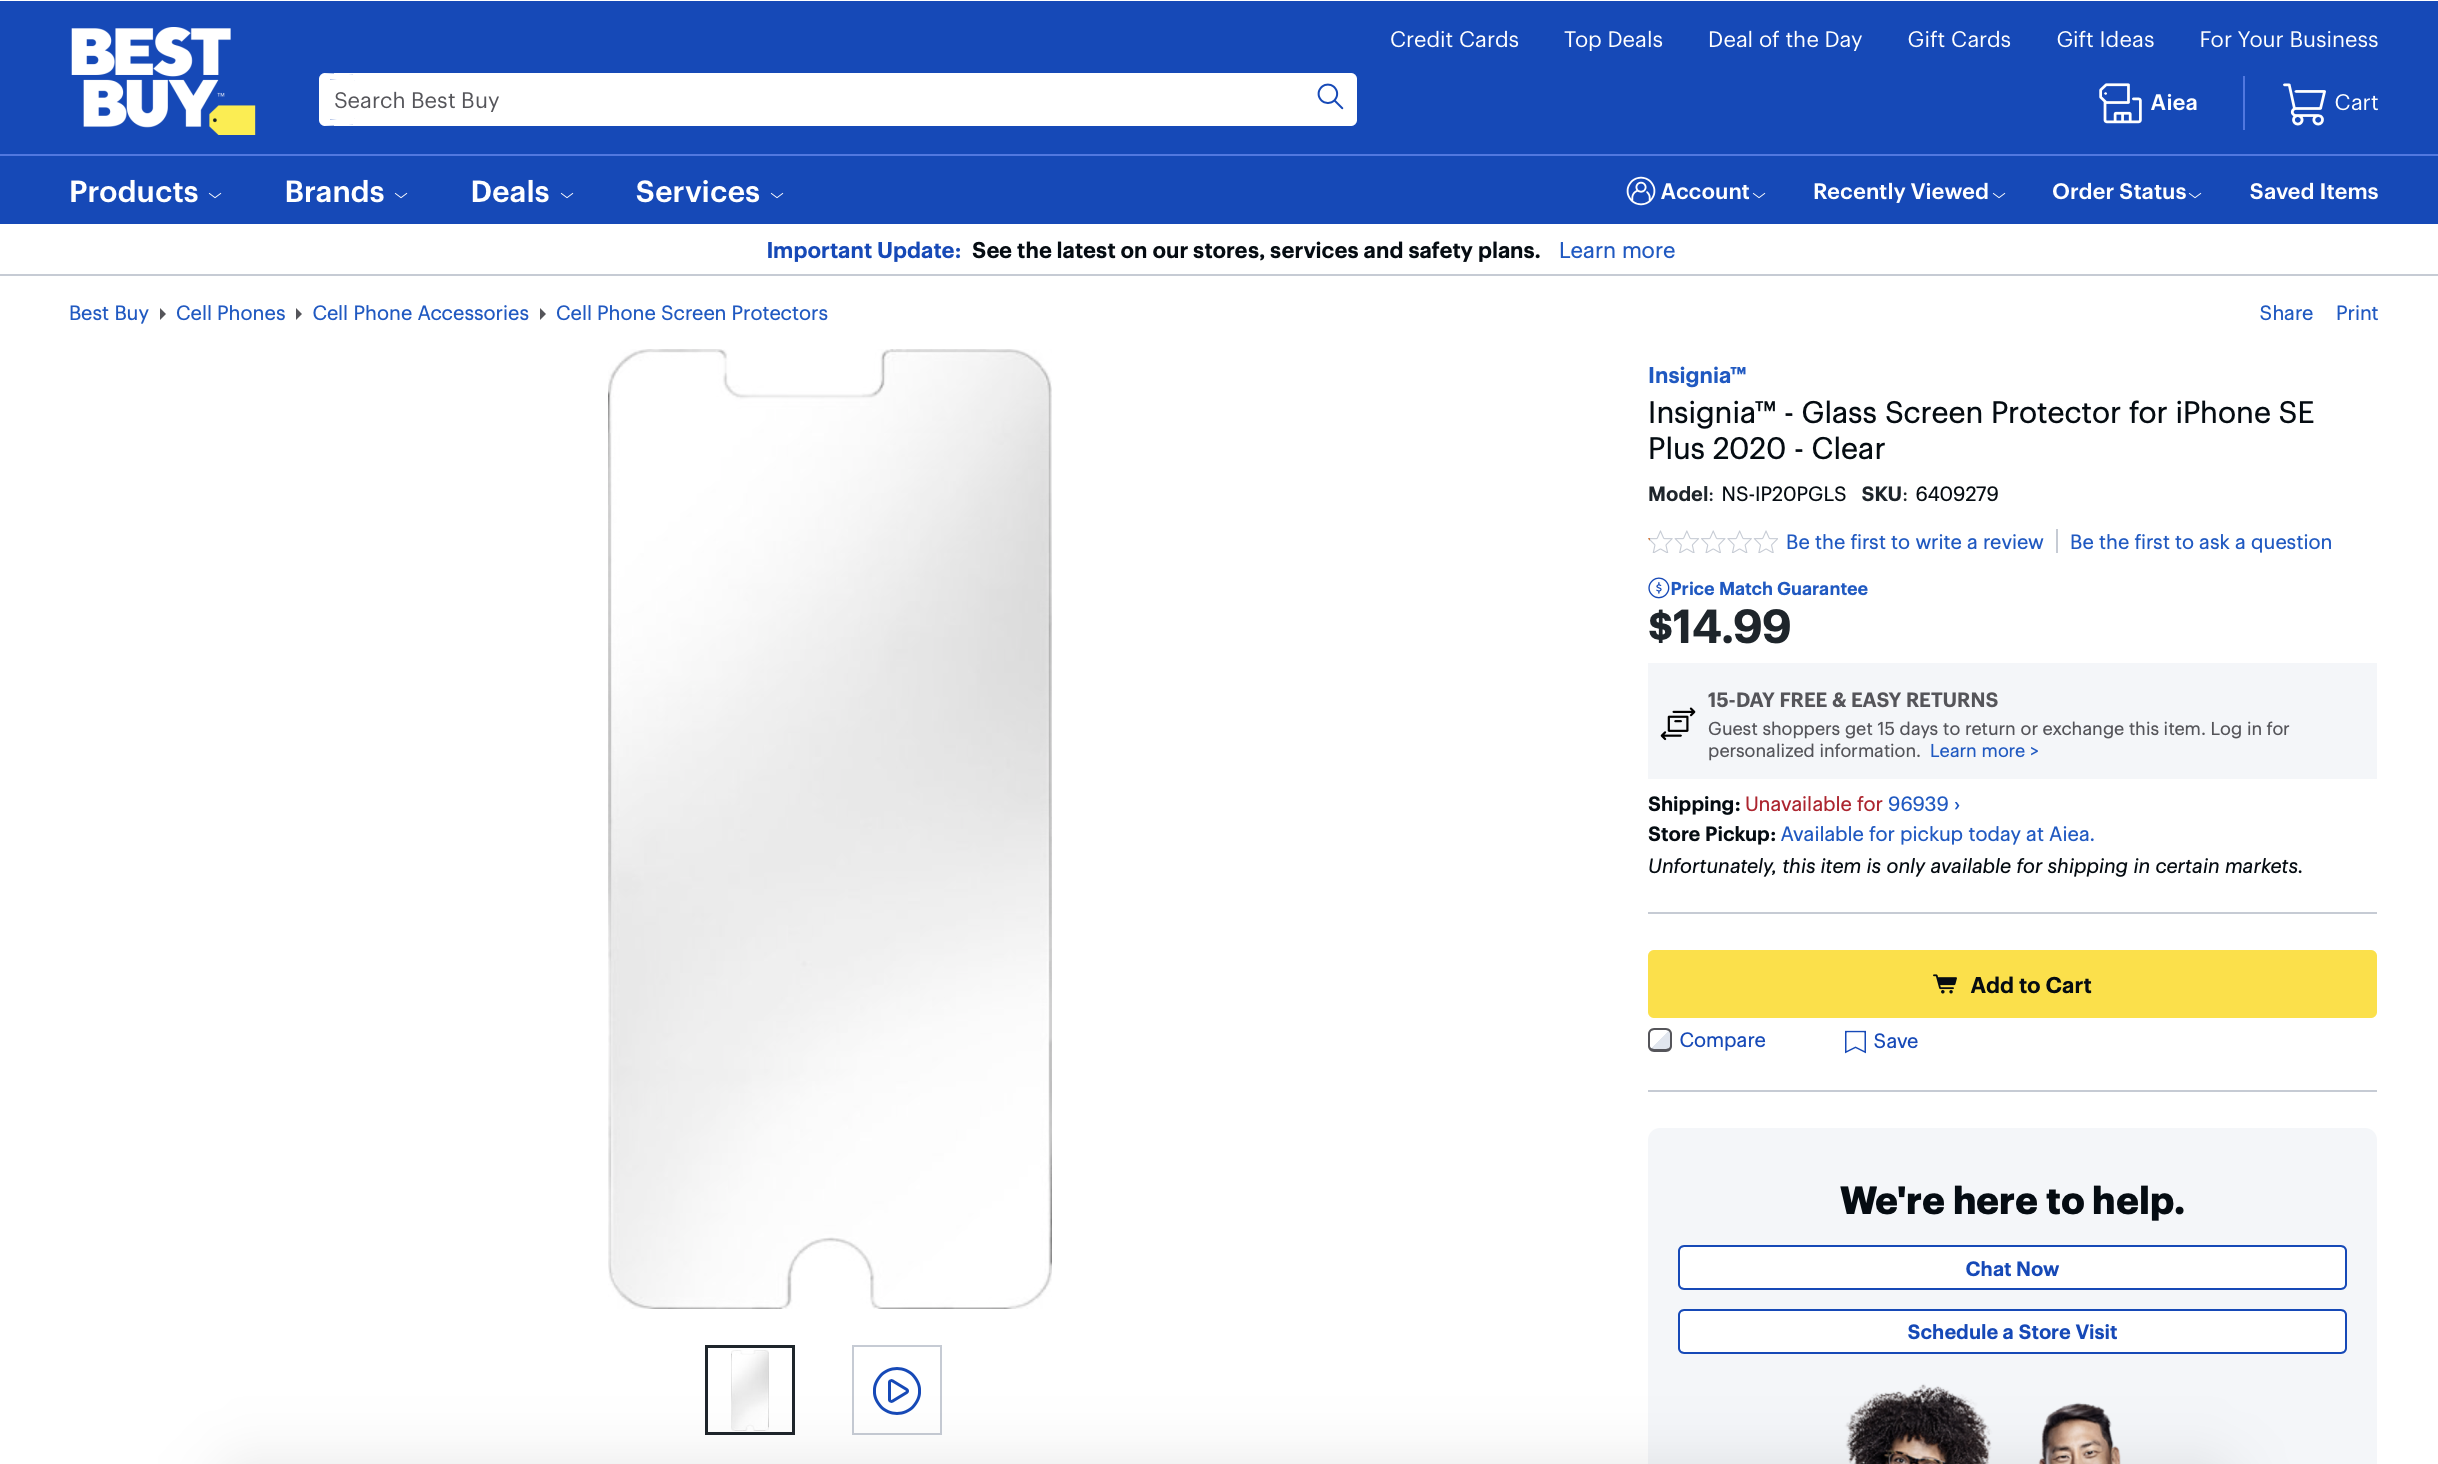Expand the Brands dropdown

point(345,191)
